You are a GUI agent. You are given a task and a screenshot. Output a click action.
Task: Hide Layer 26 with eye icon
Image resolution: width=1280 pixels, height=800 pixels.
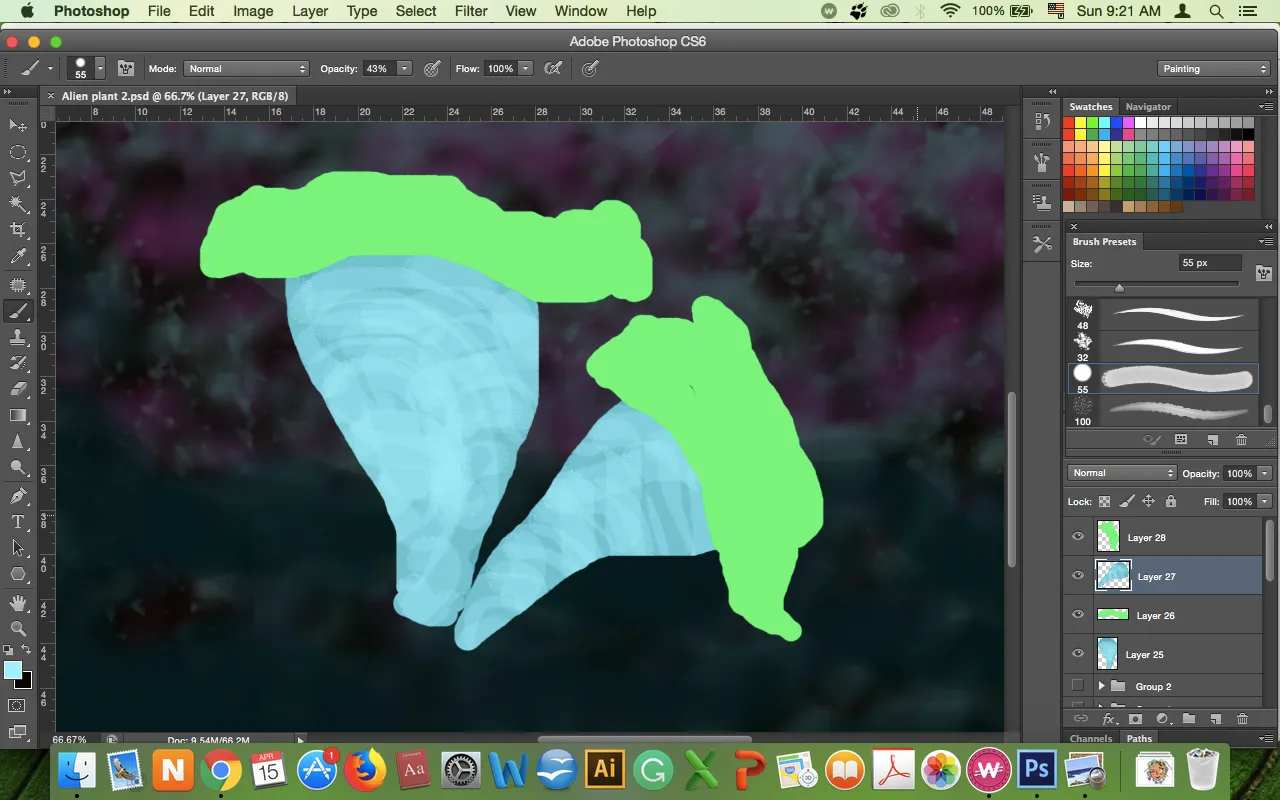[x=1078, y=615]
